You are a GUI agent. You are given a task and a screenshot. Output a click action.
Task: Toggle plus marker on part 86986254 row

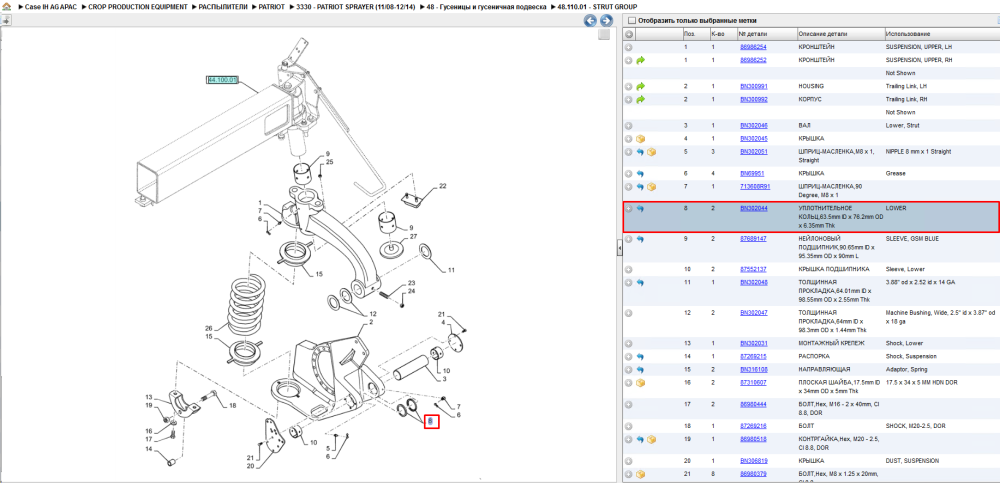coord(629,47)
